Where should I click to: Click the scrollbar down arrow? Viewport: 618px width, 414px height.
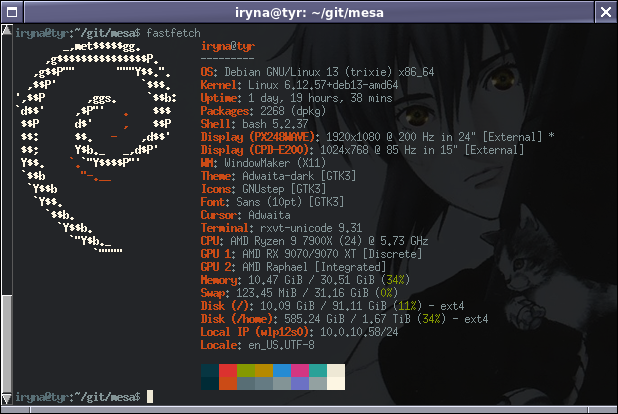(7, 398)
